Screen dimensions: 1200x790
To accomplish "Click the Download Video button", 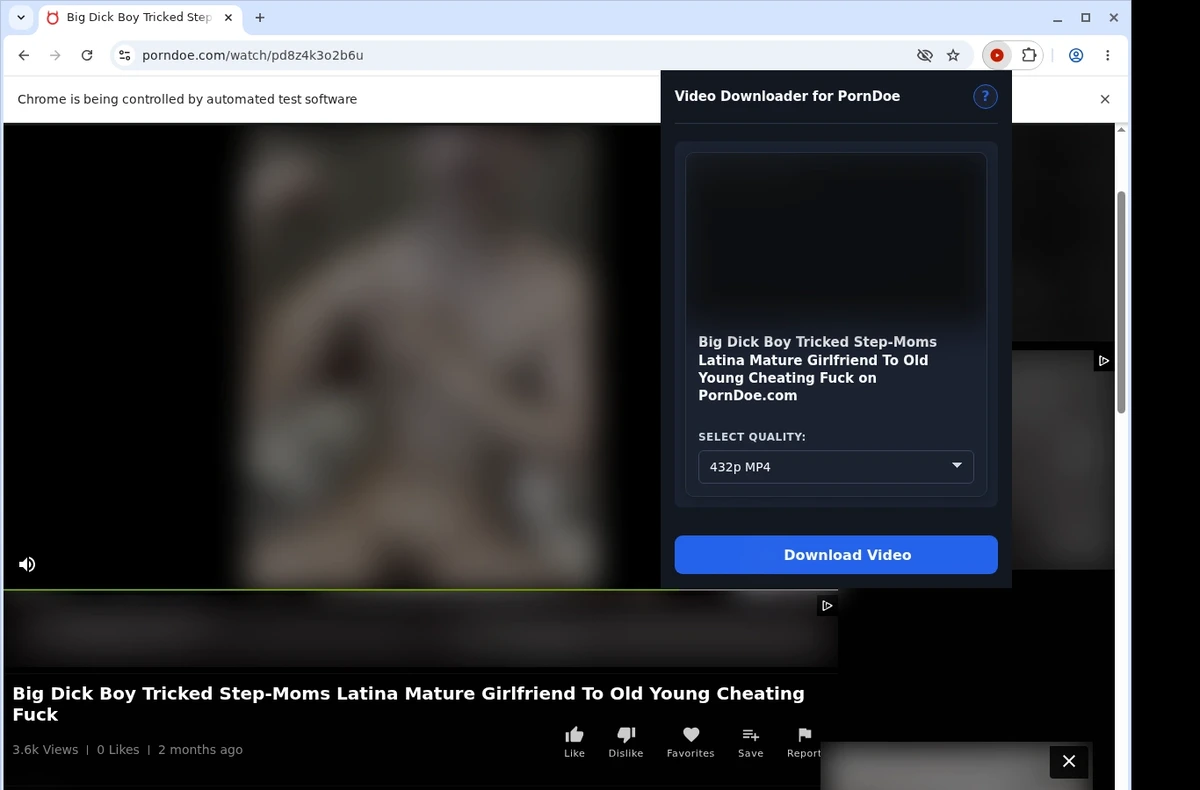I will point(836,555).
